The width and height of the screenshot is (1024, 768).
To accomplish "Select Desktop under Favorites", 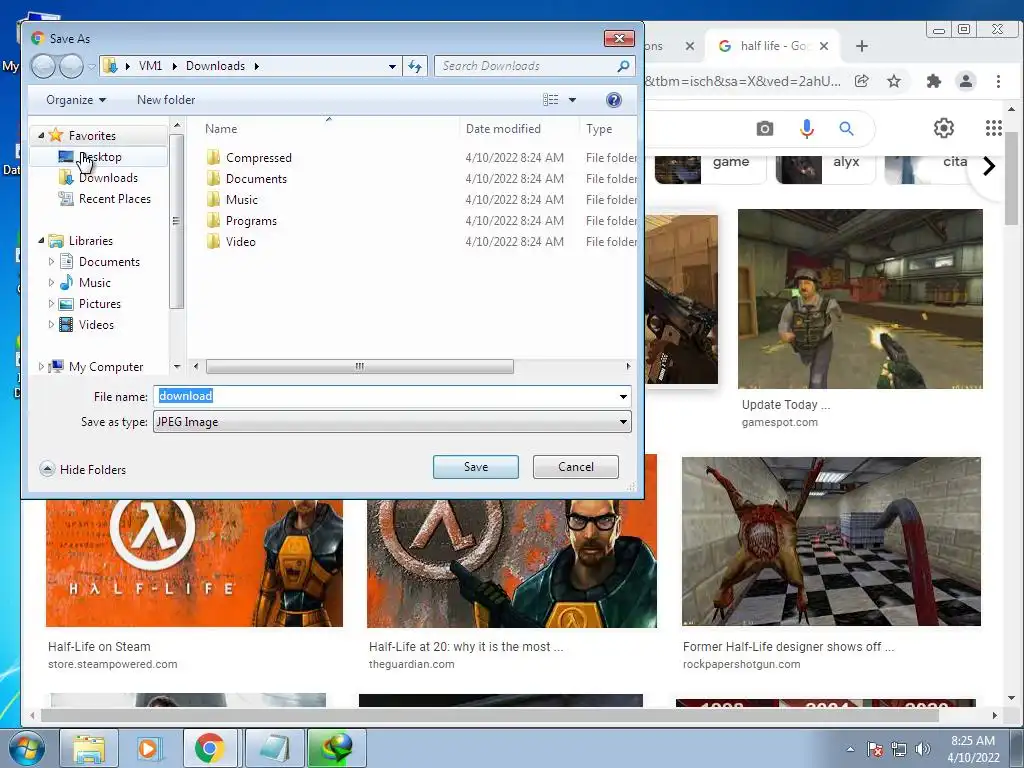I will point(99,157).
